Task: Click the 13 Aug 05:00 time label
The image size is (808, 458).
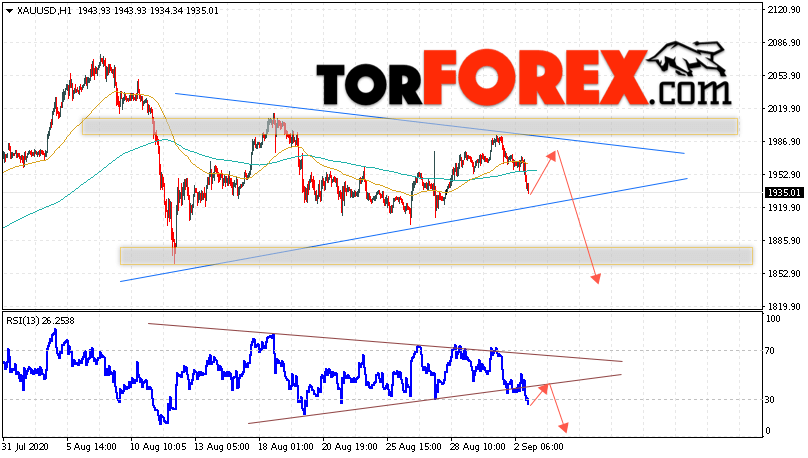Action: tap(221, 447)
